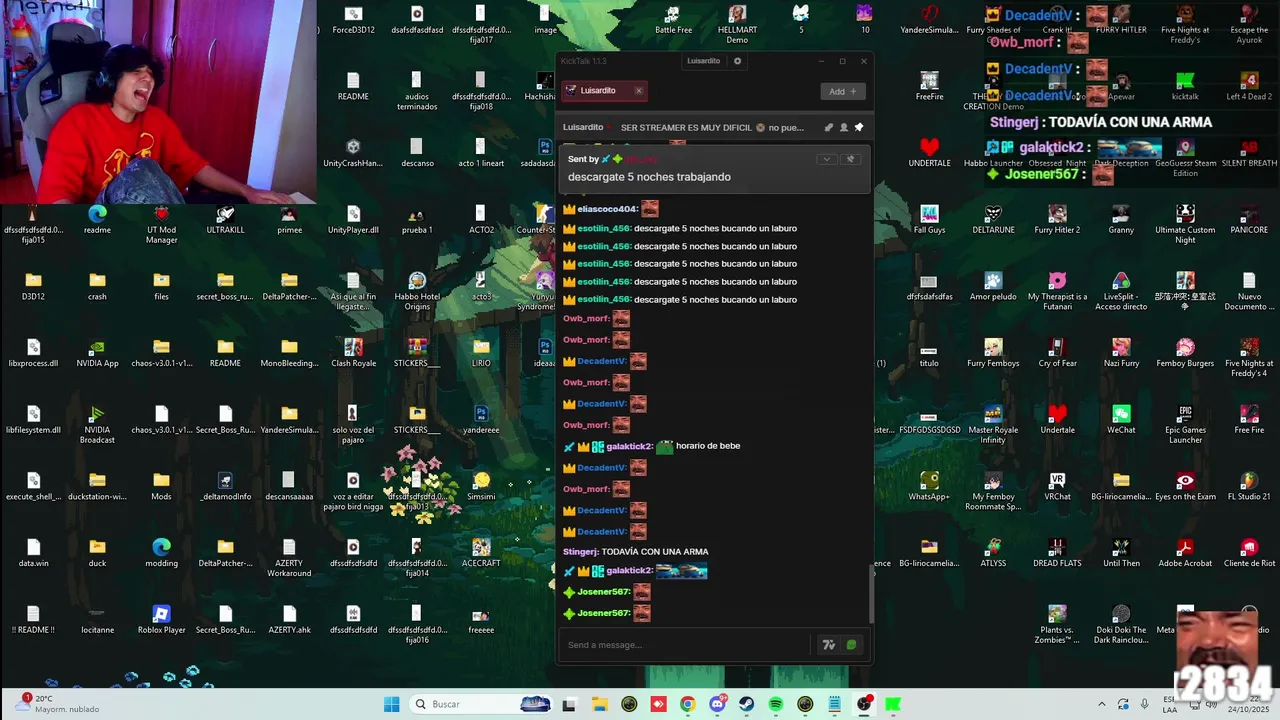Image resolution: width=1280 pixels, height=720 pixels.
Task: Select Fall Guys desktop icon
Action: (x=929, y=220)
